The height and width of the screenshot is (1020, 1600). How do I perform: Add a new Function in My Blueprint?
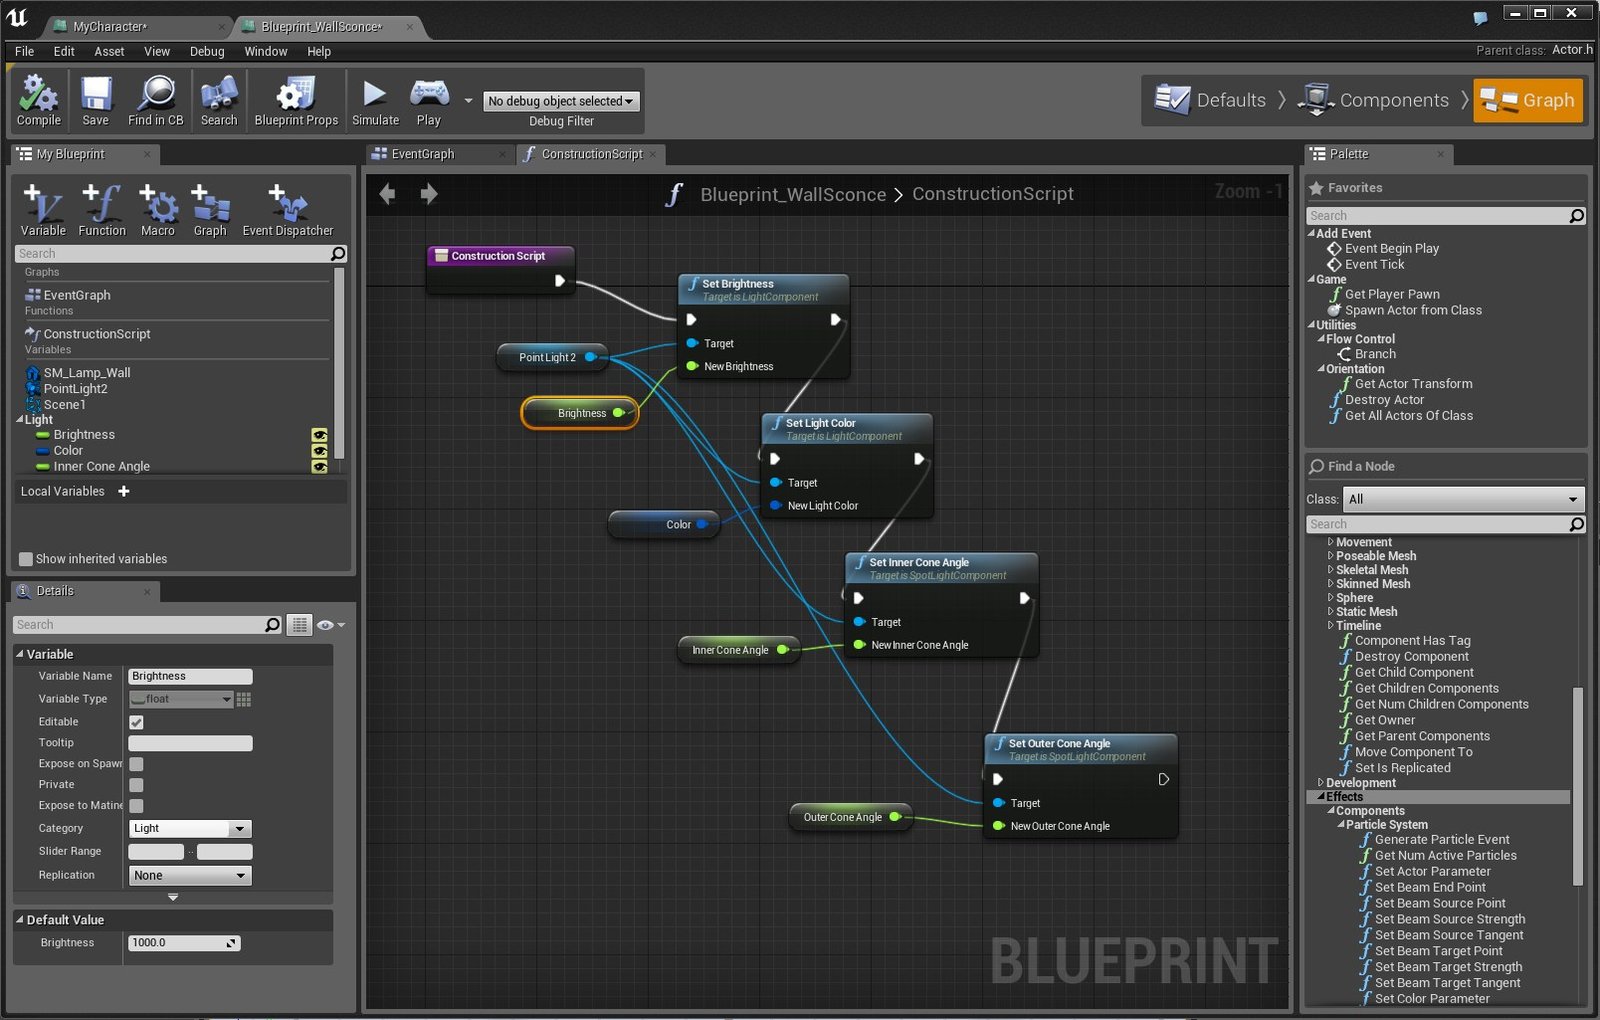[102, 210]
